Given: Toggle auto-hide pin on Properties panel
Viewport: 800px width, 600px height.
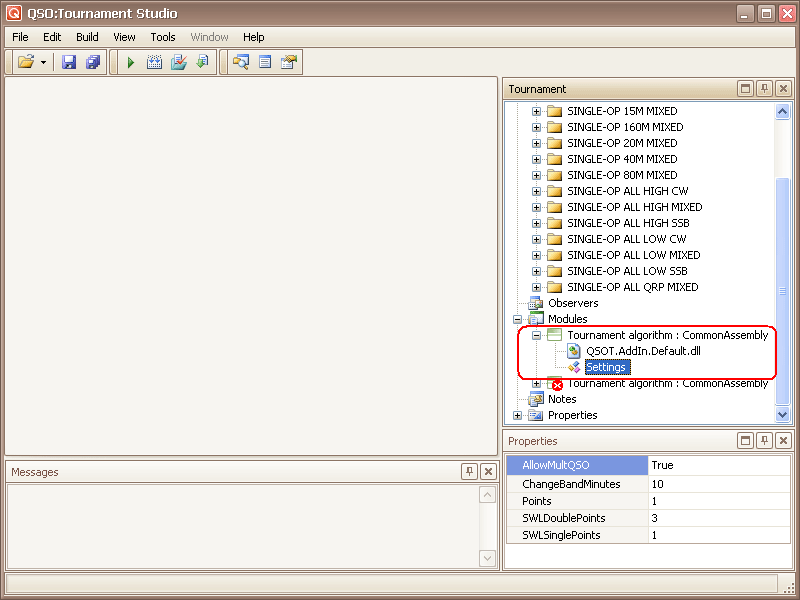Looking at the screenshot, I should click(x=764, y=441).
